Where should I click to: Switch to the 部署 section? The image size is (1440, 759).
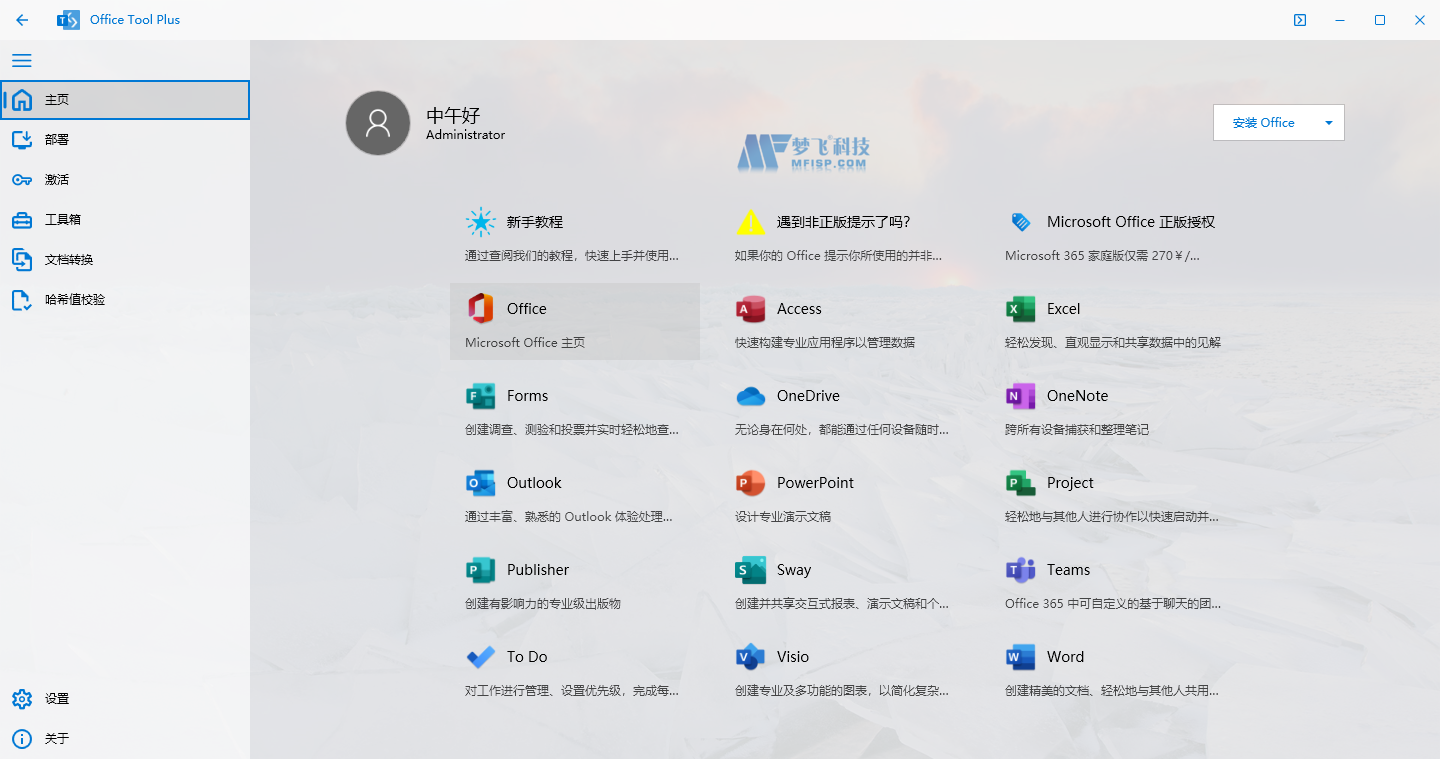55,139
